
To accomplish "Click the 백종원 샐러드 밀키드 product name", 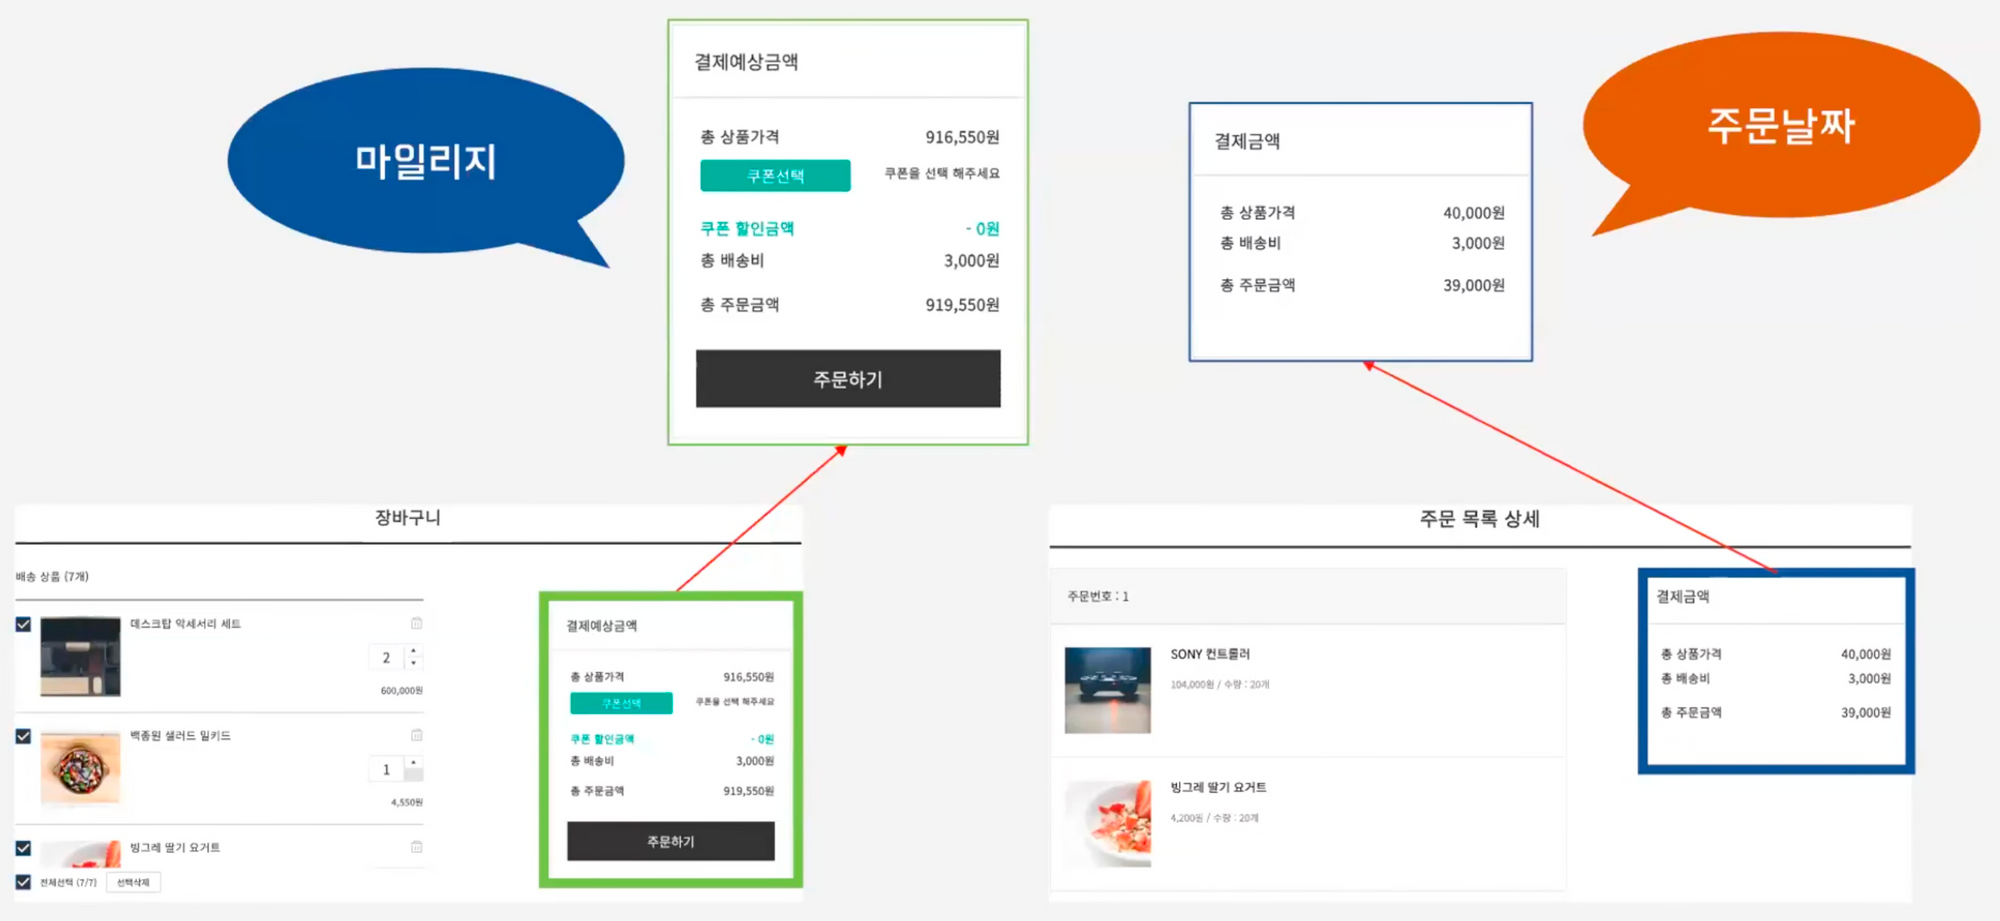I will pyautogui.click(x=180, y=735).
